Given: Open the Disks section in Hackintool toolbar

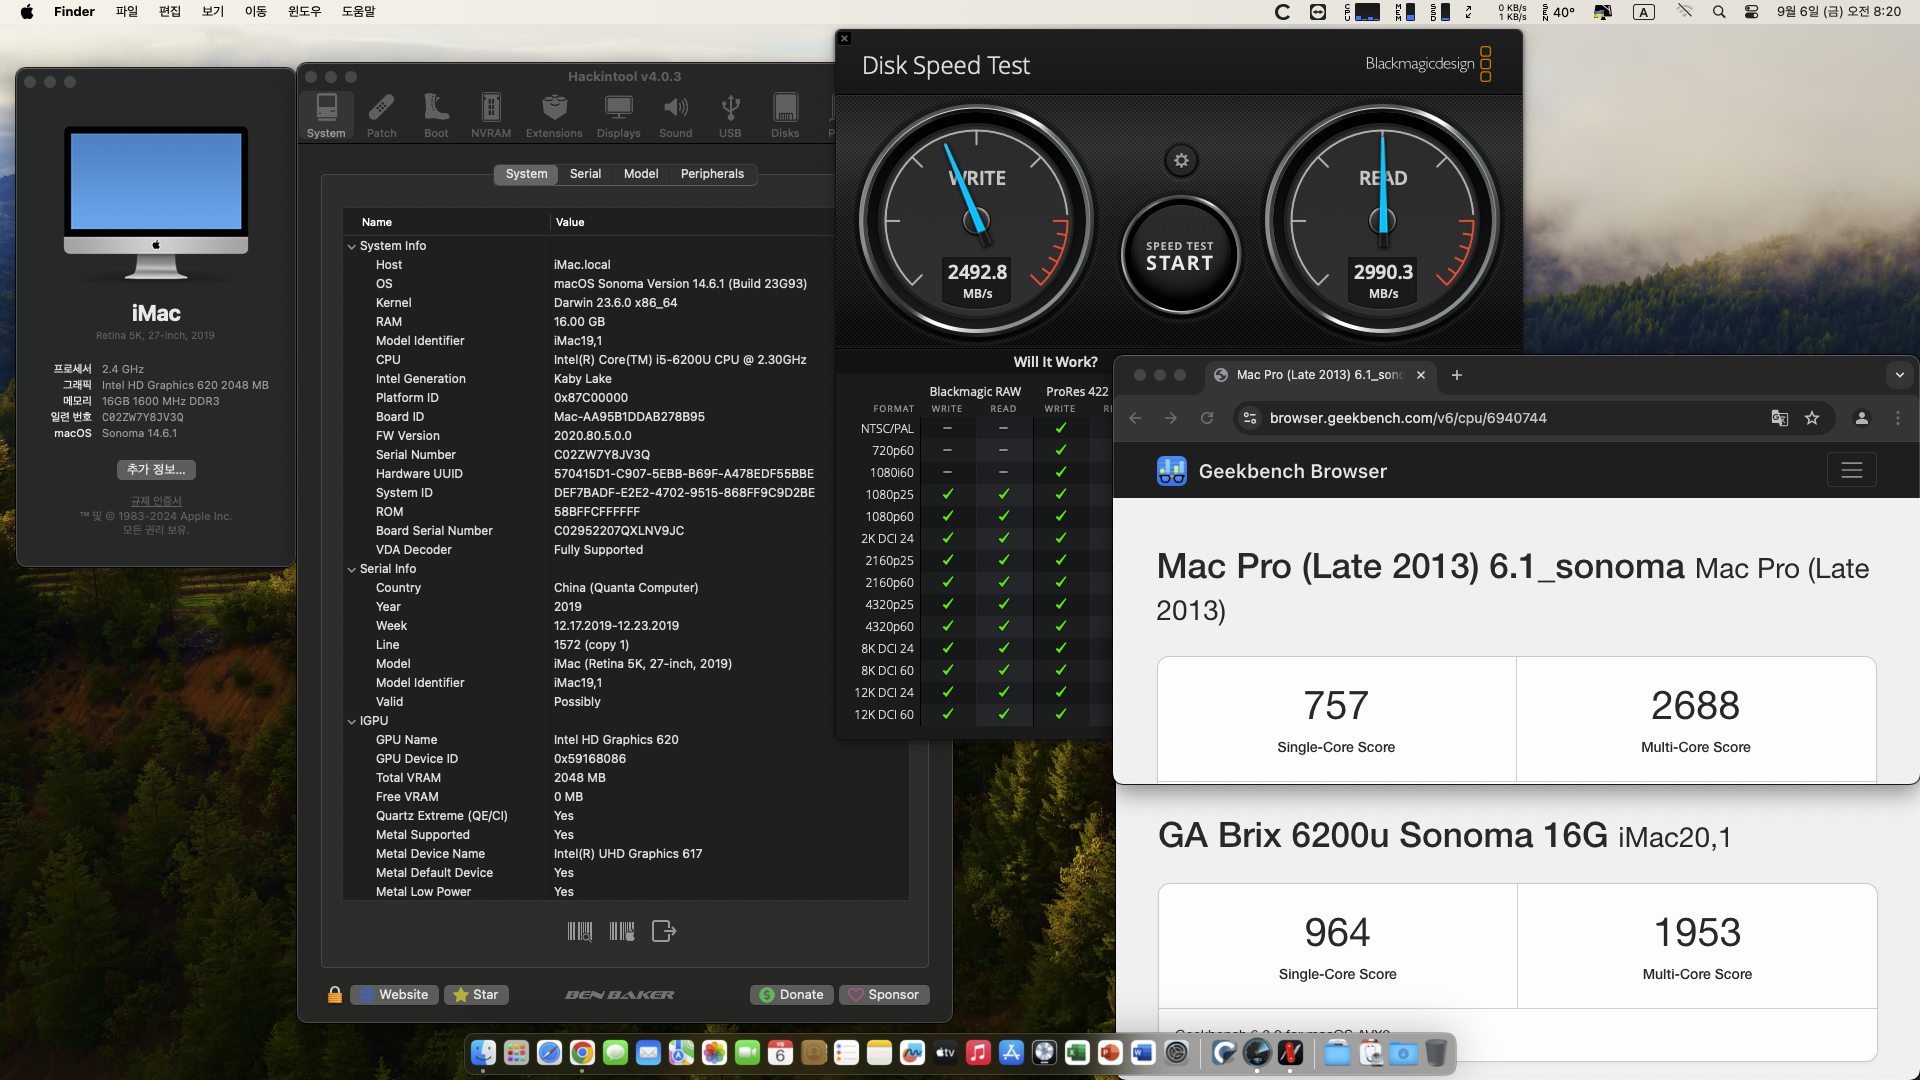Looking at the screenshot, I should coord(785,116).
